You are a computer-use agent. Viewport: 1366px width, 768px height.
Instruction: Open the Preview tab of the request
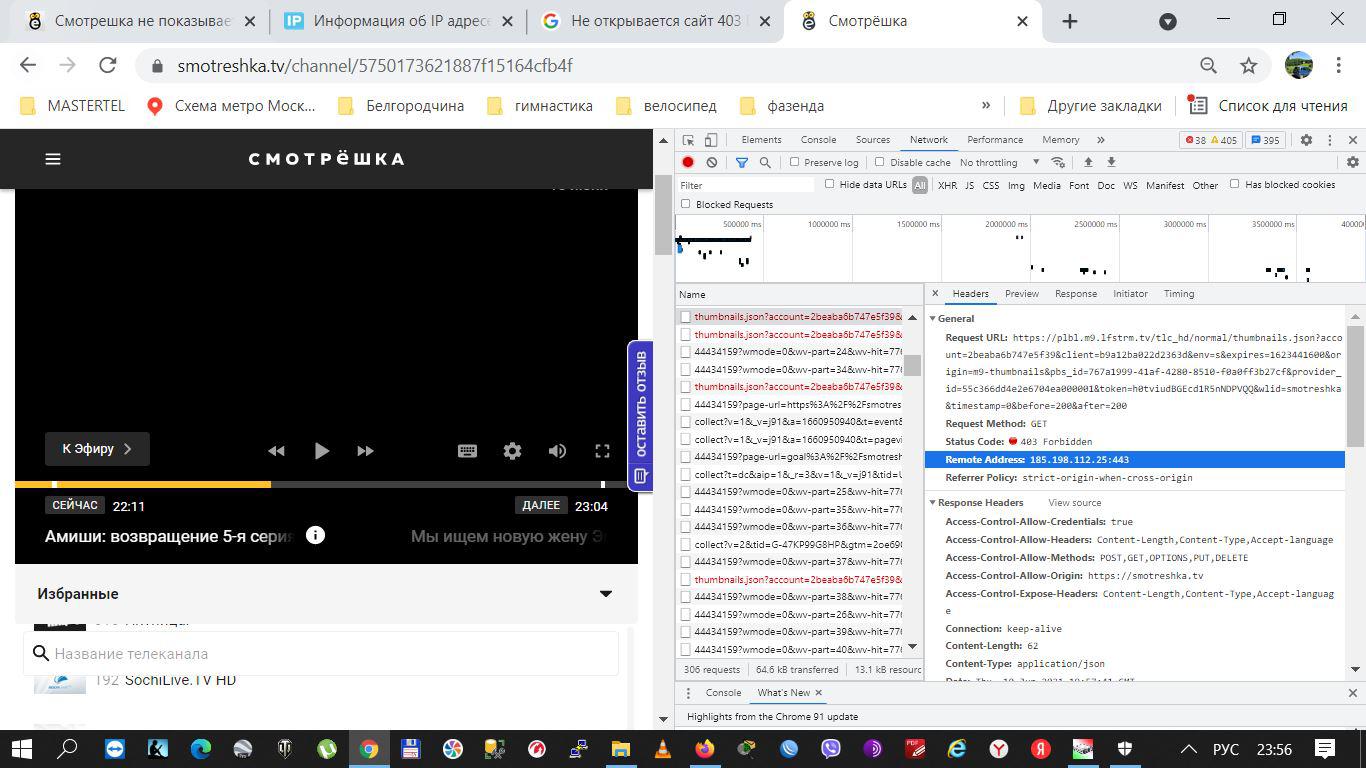pos(1021,294)
